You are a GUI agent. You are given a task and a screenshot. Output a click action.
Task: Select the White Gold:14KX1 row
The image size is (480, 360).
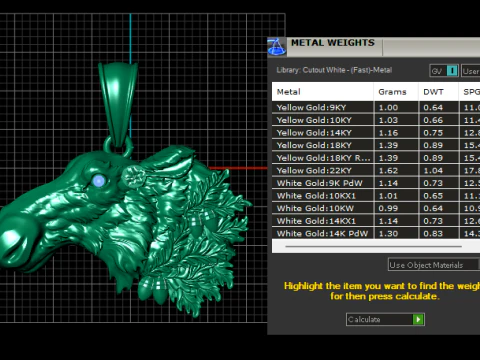[x=376, y=221]
